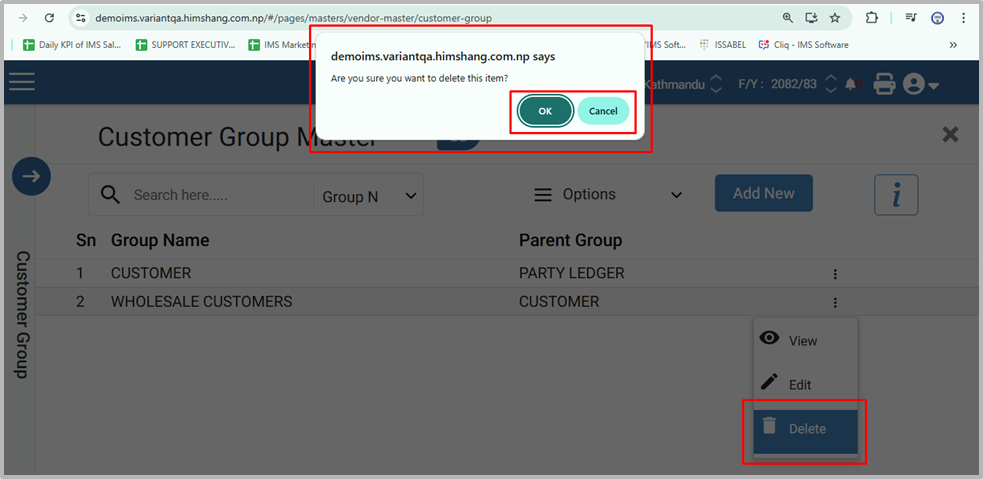The height and width of the screenshot is (479, 983).
Task: Open three-dot menu for CUSTOMER row
Action: coord(835,274)
